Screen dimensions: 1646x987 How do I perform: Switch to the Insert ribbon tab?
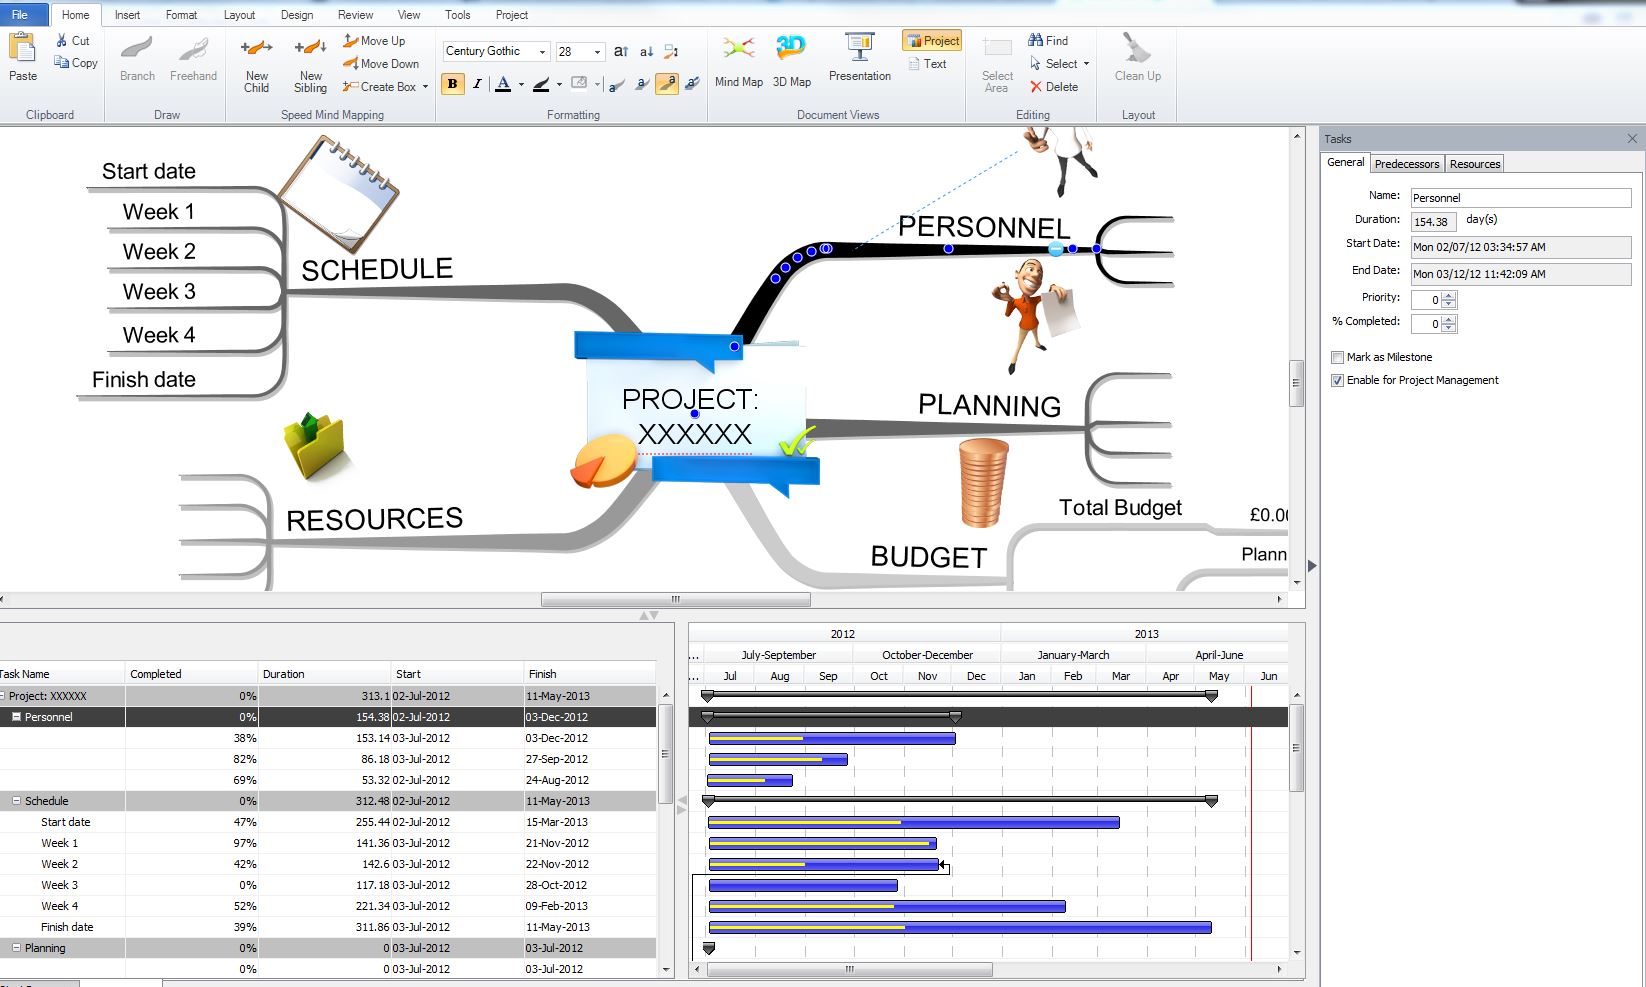[x=127, y=15]
